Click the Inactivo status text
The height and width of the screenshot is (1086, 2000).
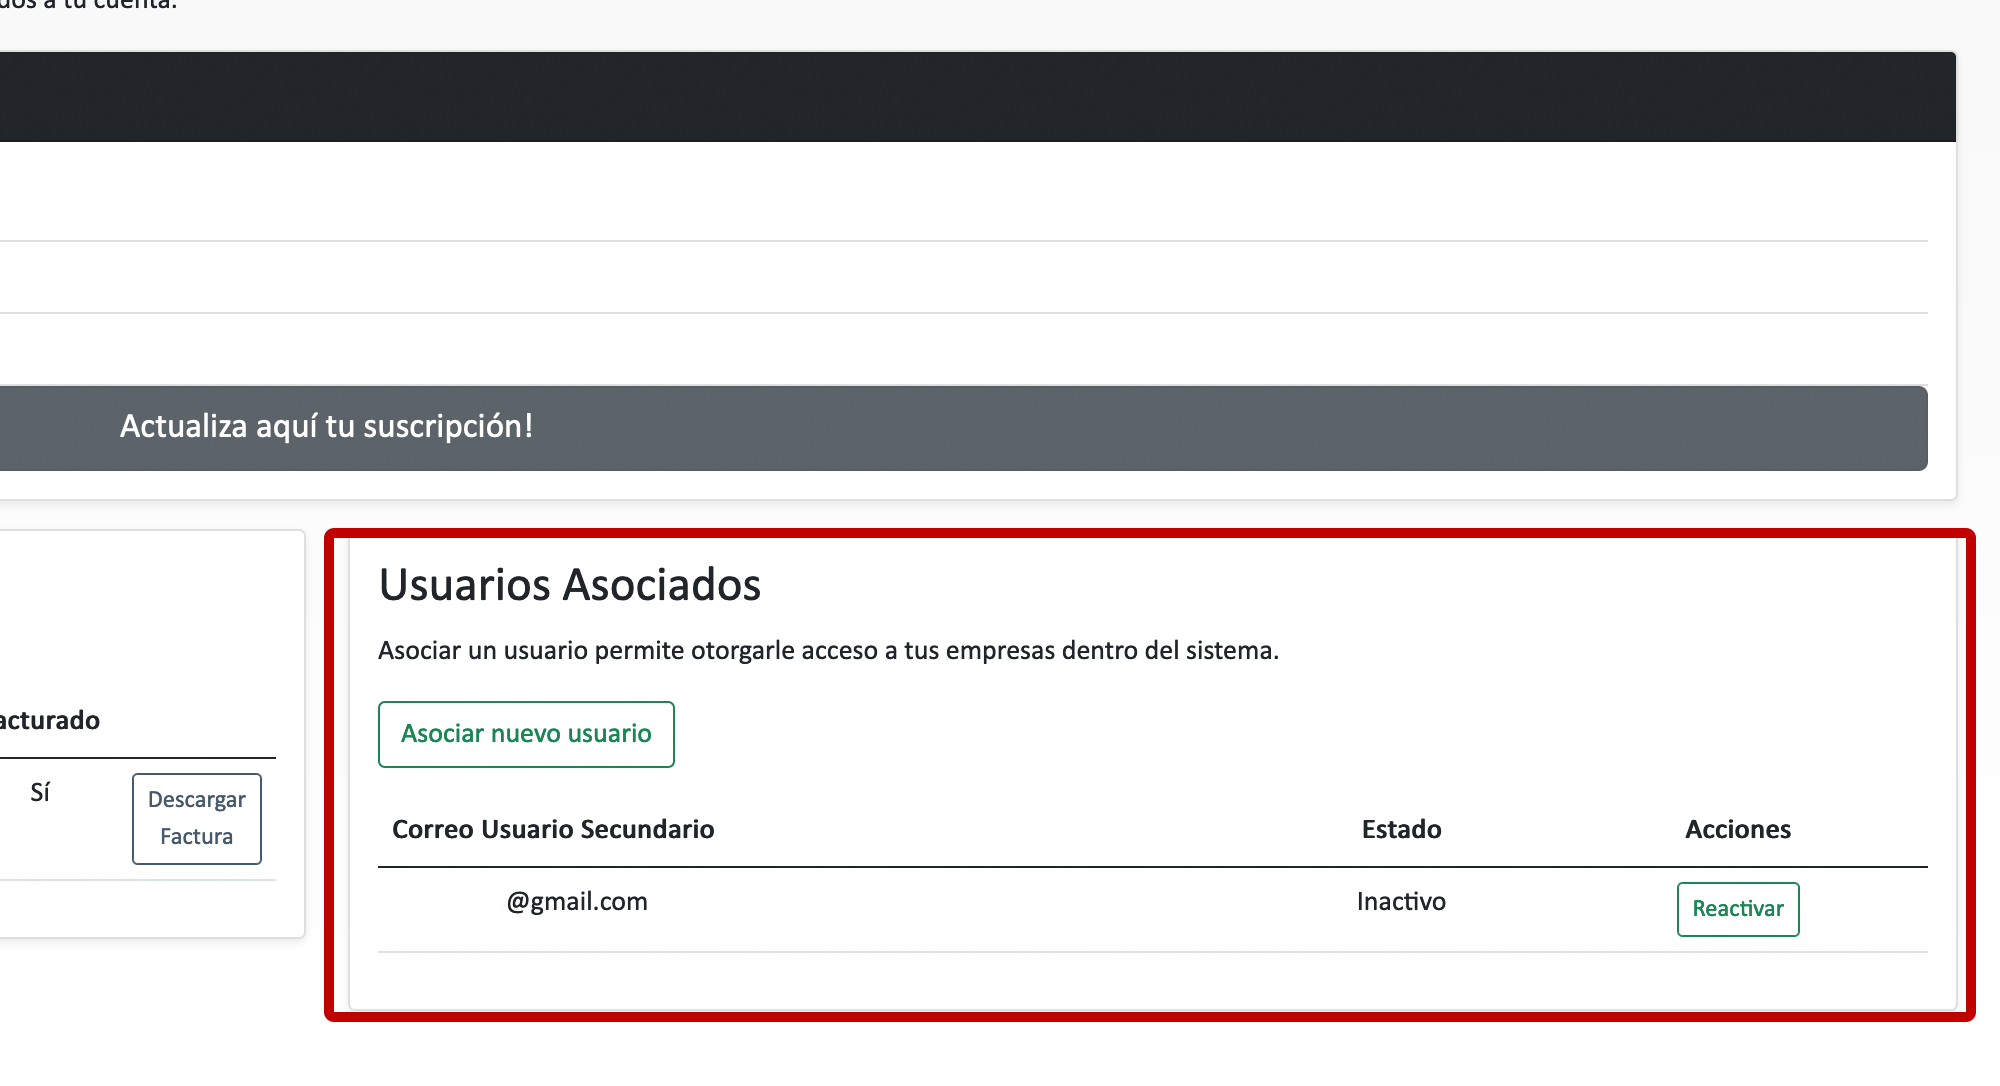(x=1401, y=902)
